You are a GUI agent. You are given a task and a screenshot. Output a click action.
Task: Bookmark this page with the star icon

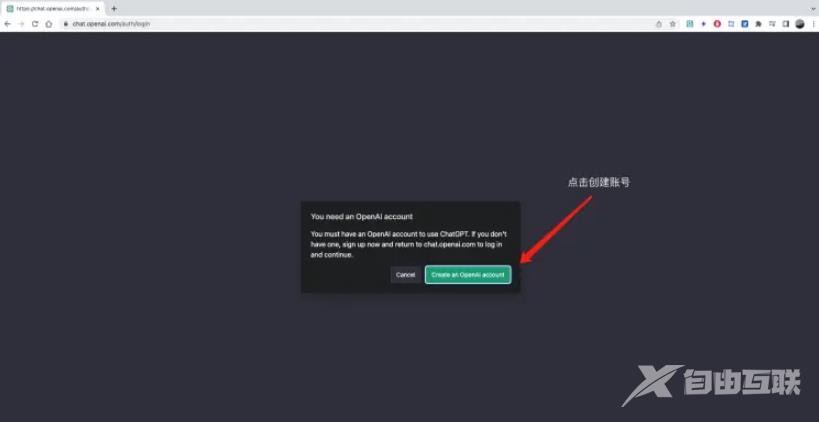(x=673, y=24)
